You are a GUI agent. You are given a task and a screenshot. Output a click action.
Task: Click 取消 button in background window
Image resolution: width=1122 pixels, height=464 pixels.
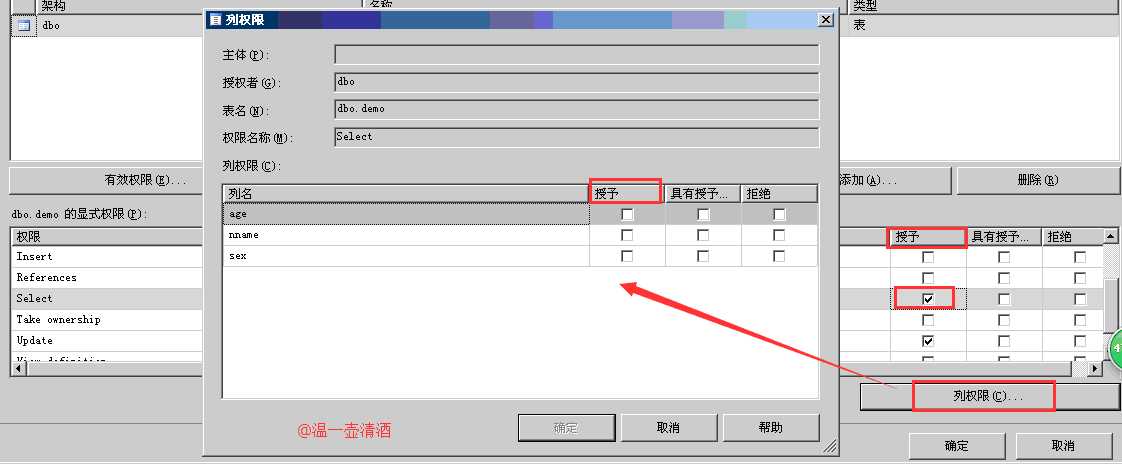(1063, 445)
